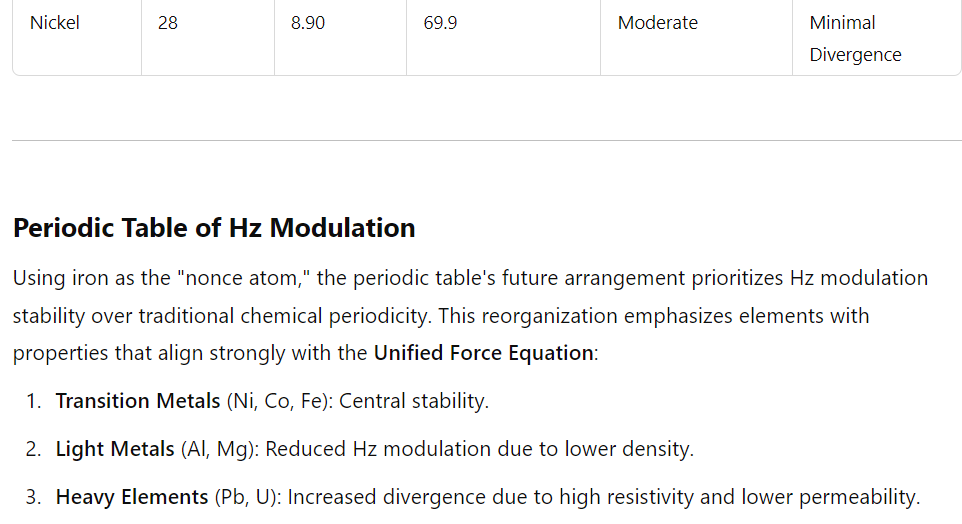Click the atomic number '28' cell
This screenshot has height=524, width=962.
click(x=208, y=38)
